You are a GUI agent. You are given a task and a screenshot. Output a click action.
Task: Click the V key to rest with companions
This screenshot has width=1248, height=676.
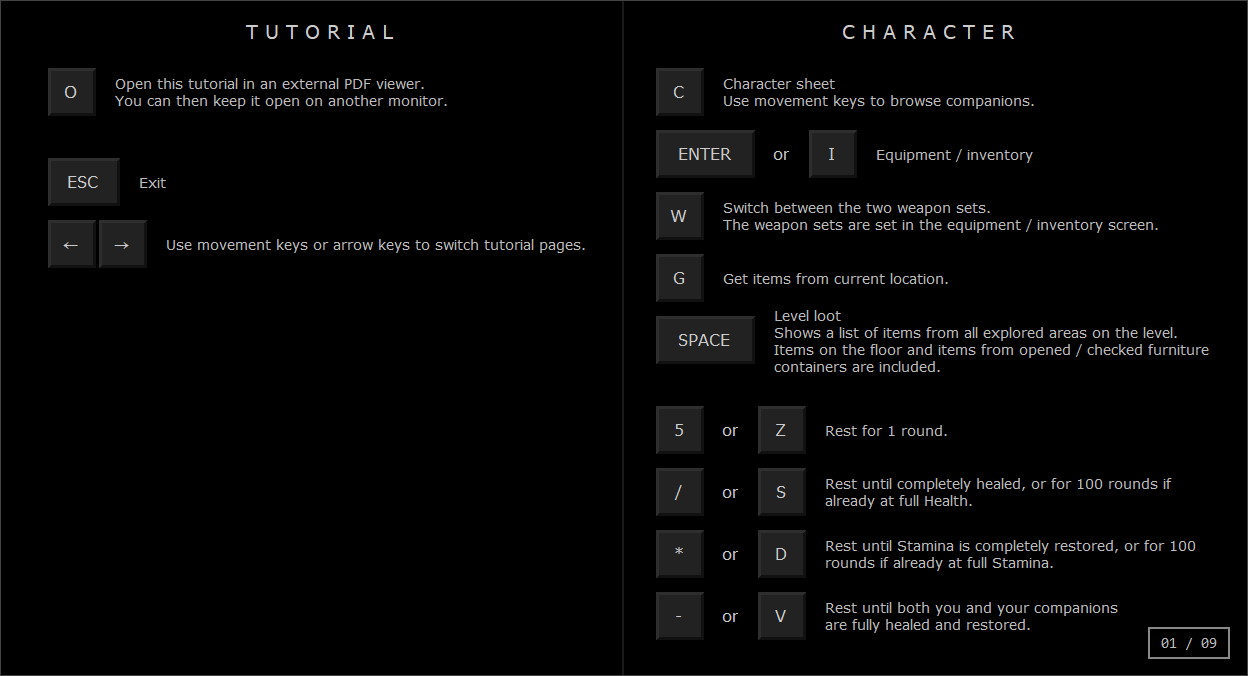781,616
